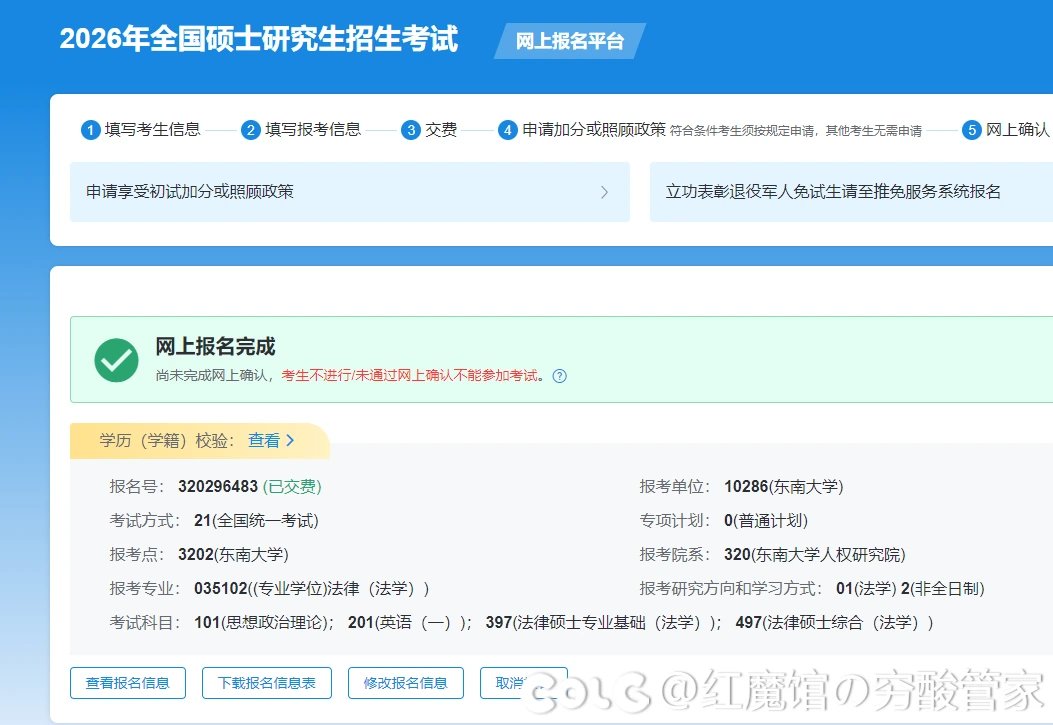Image resolution: width=1053 pixels, height=725 pixels.
Task: Select the 申请加分或照顾政策 step label
Action: click(x=593, y=130)
